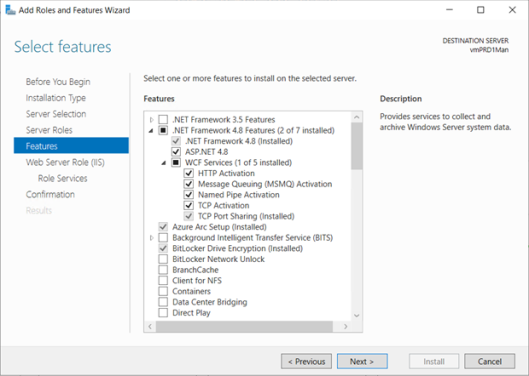Viewport: 529px width, 376px height.
Task: Close the Add Roles and Features Wizard
Action: click(512, 10)
